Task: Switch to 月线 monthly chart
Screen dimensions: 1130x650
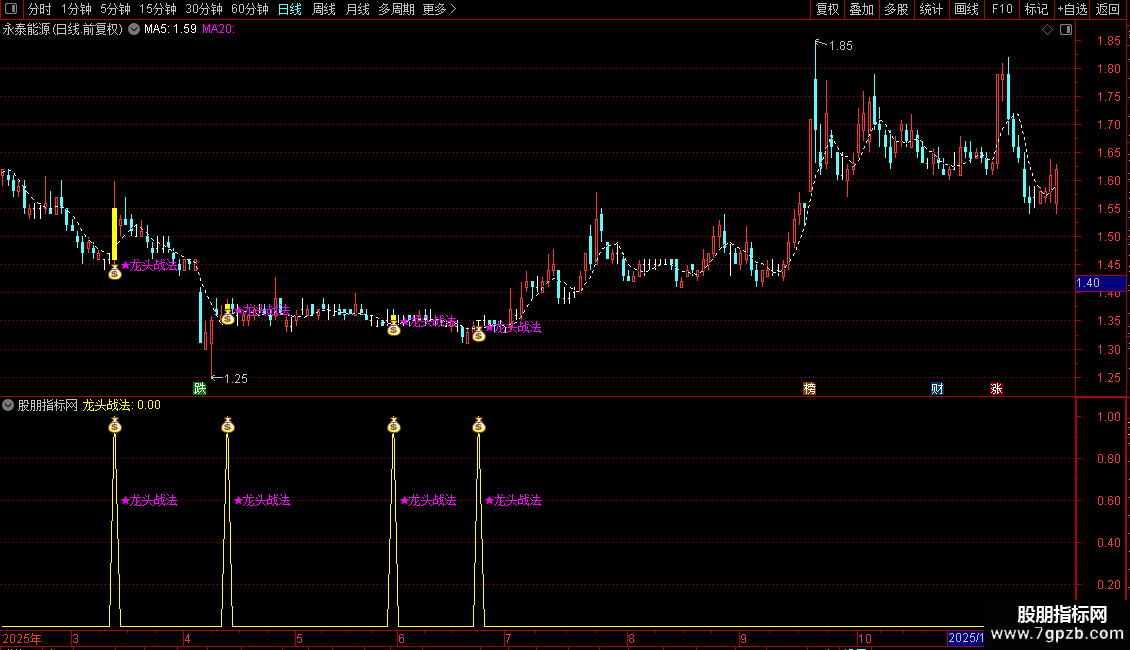Action: 357,9
